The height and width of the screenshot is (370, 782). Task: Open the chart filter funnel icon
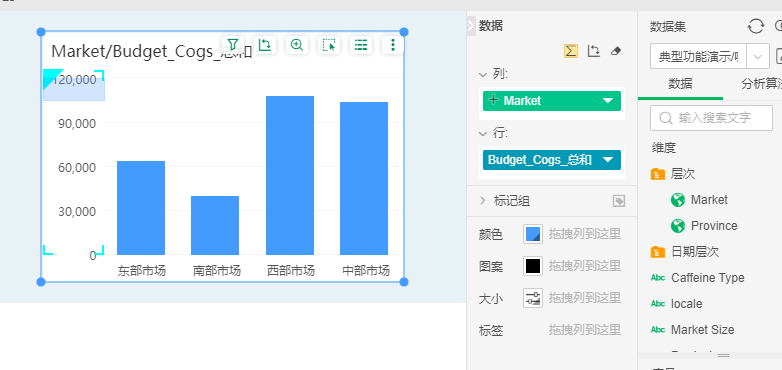[x=232, y=45]
